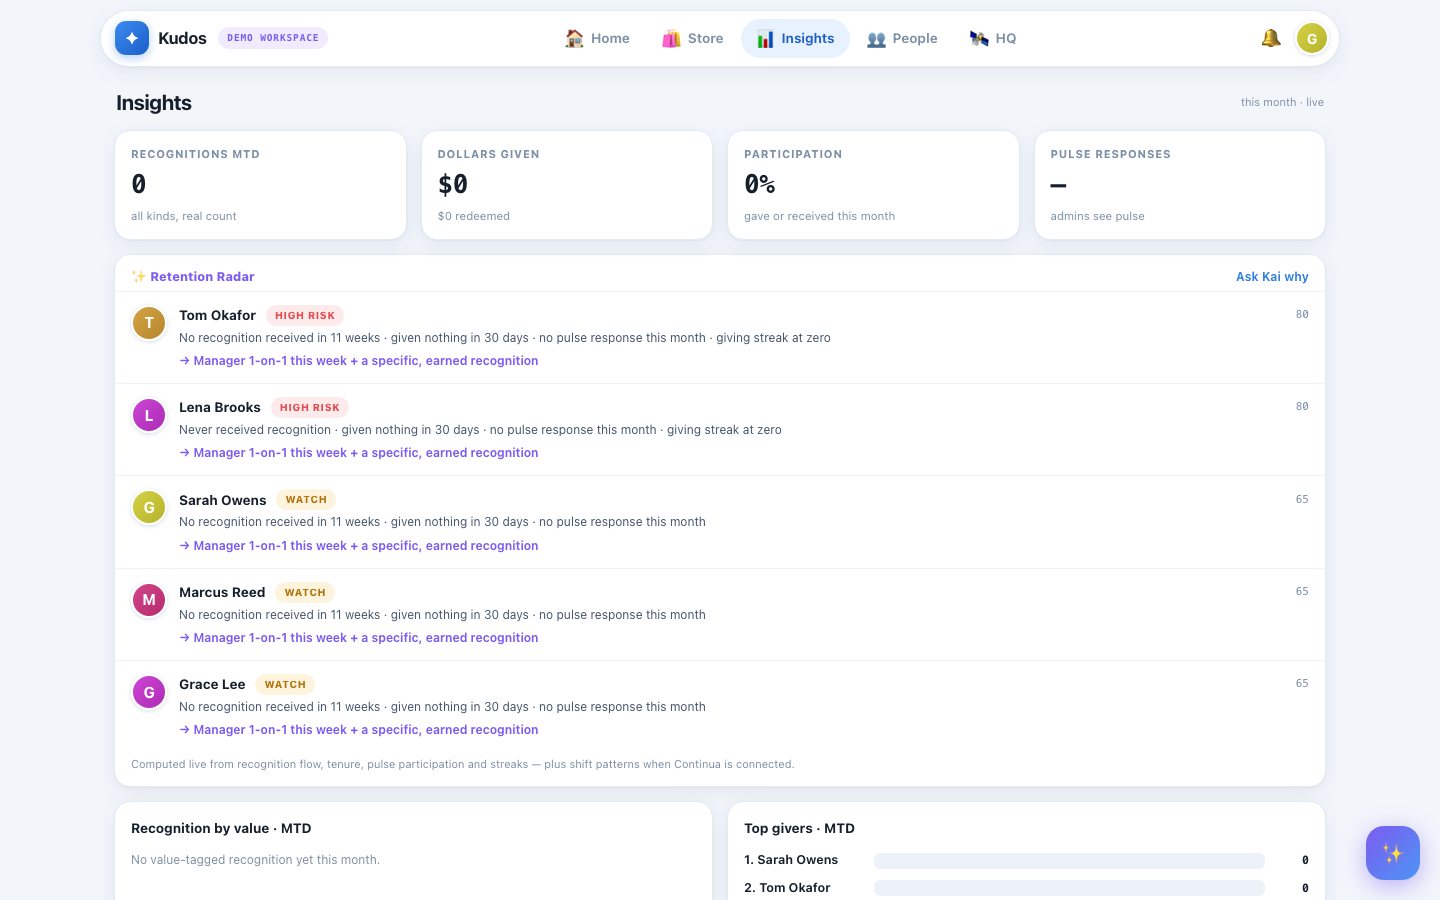Go to the Home tab
This screenshot has height=900, width=1440.
coord(597,38)
